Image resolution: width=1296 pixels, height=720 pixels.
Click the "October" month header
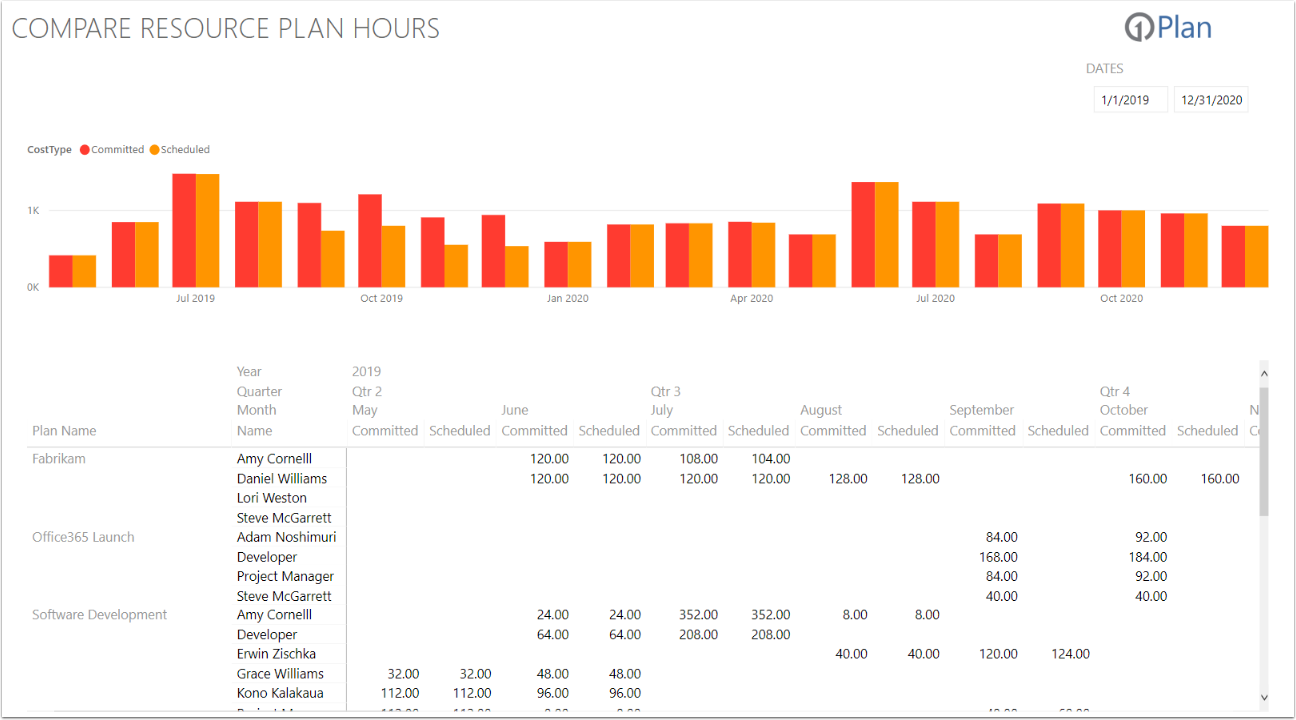coord(1126,411)
